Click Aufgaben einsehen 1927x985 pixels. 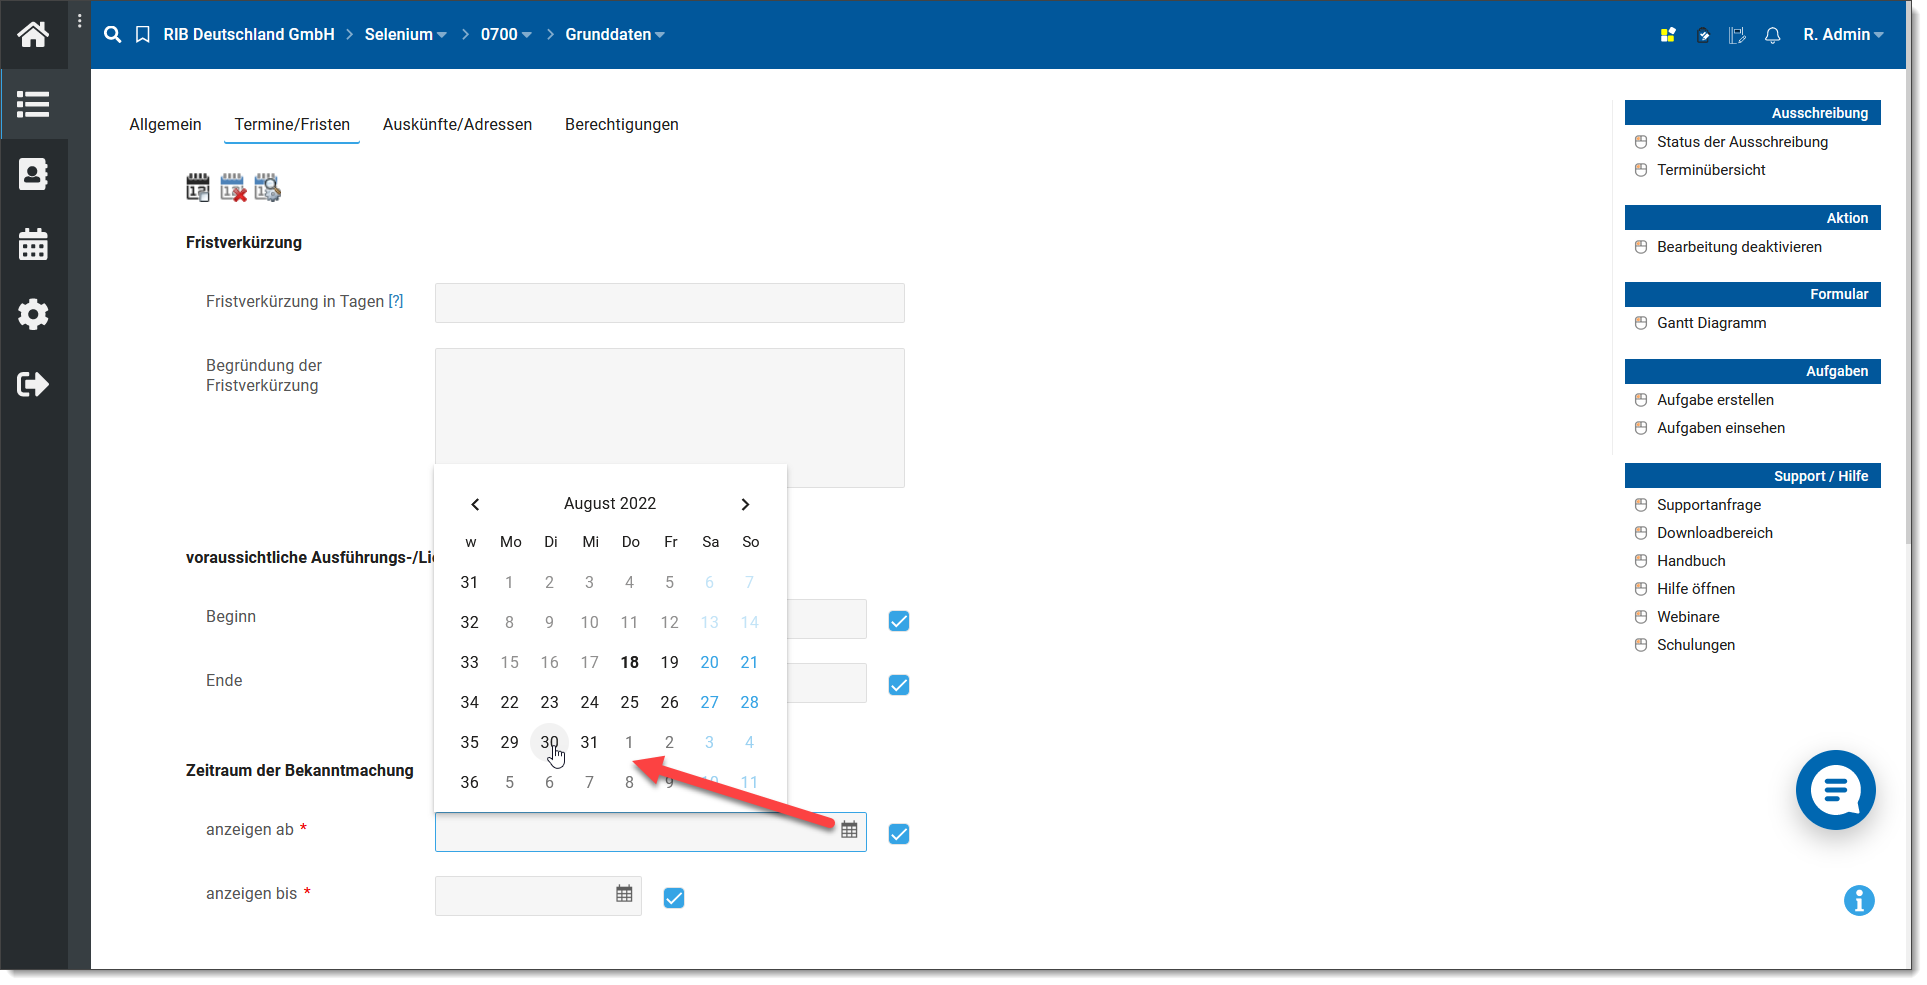[1720, 428]
